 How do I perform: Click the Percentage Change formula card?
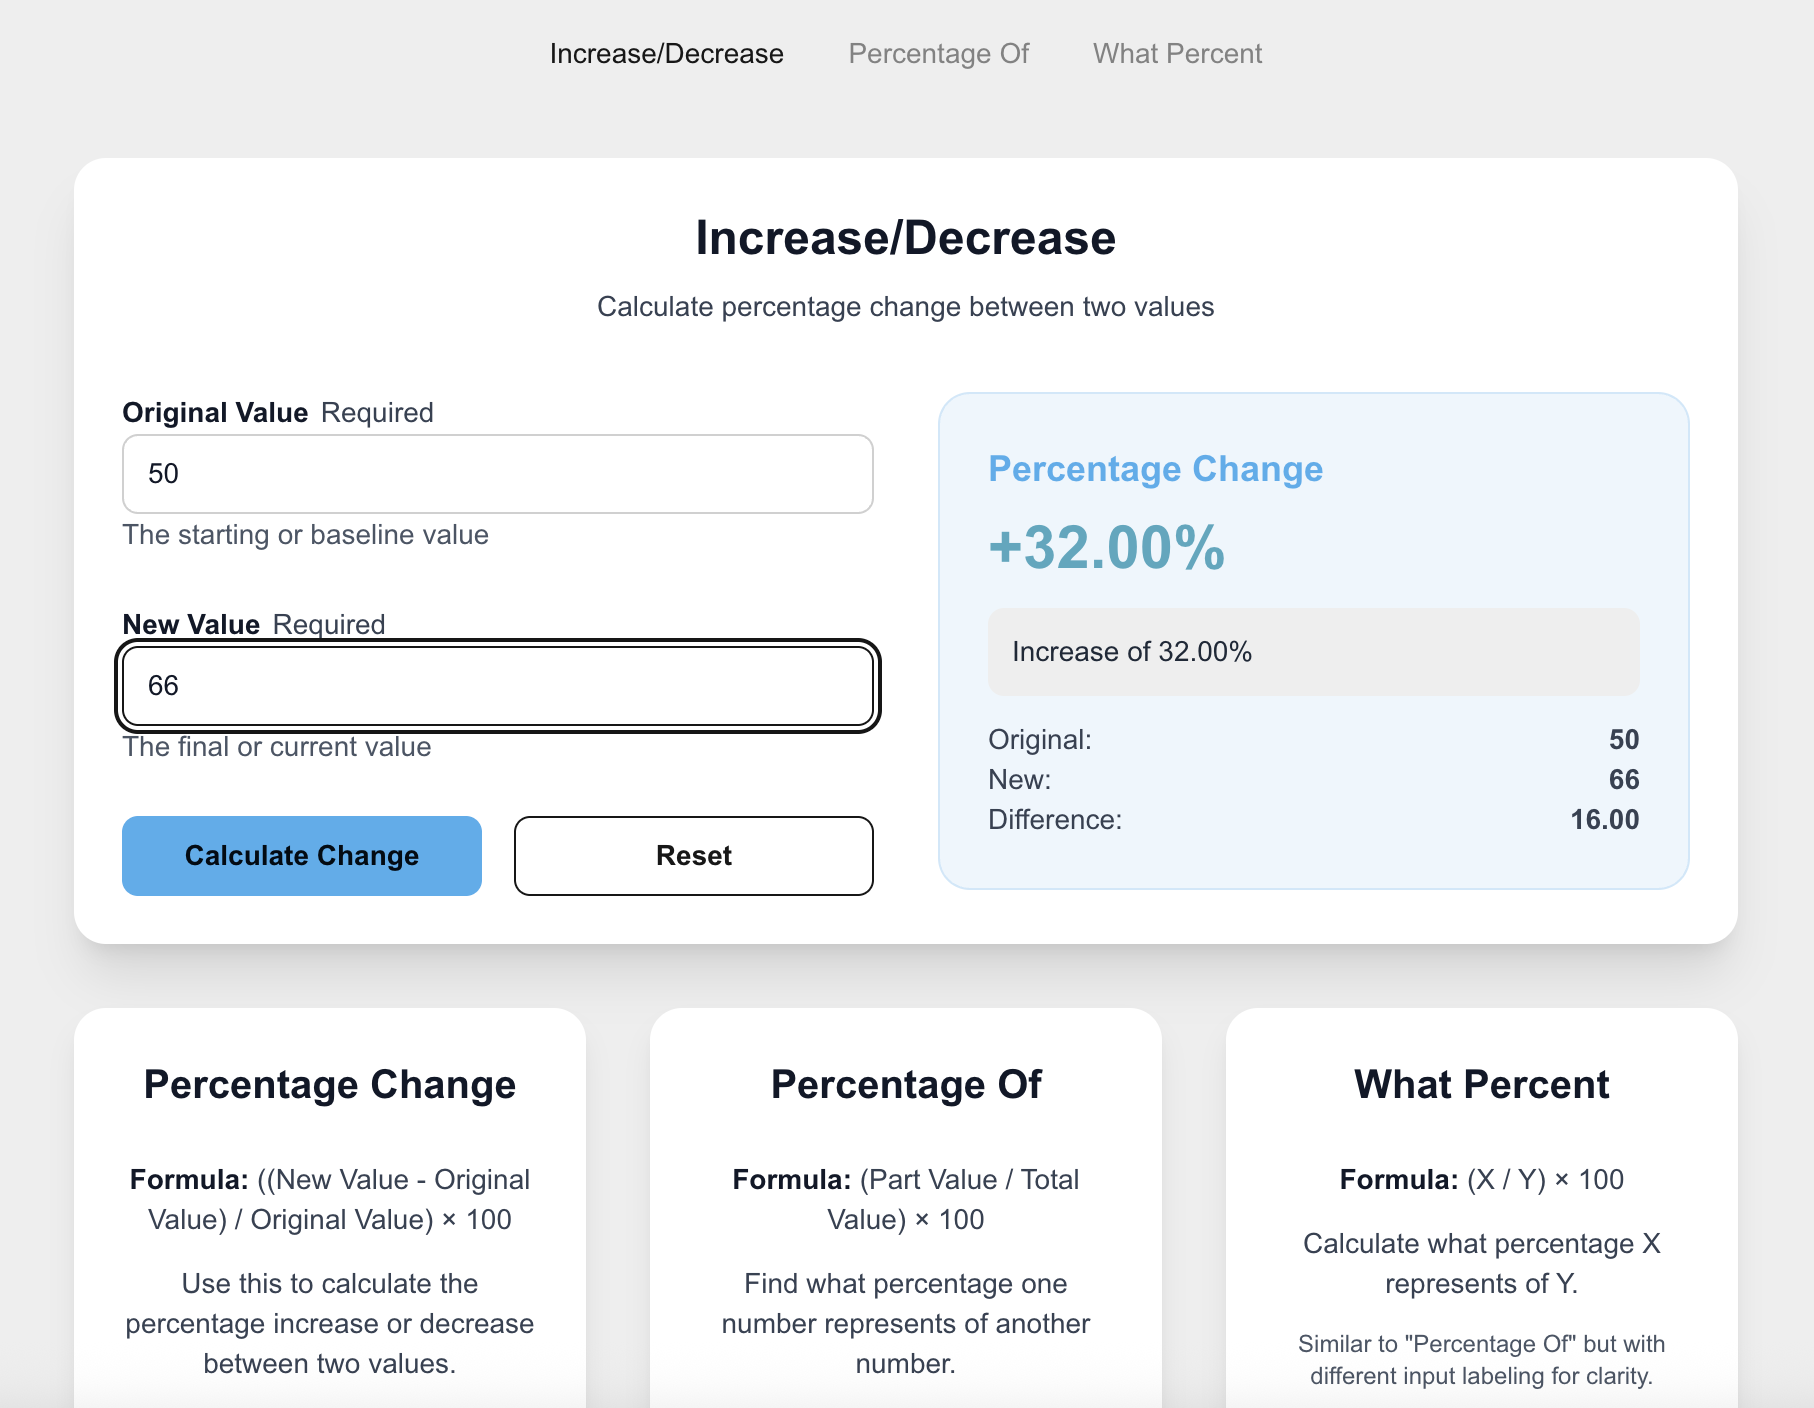(x=330, y=1200)
